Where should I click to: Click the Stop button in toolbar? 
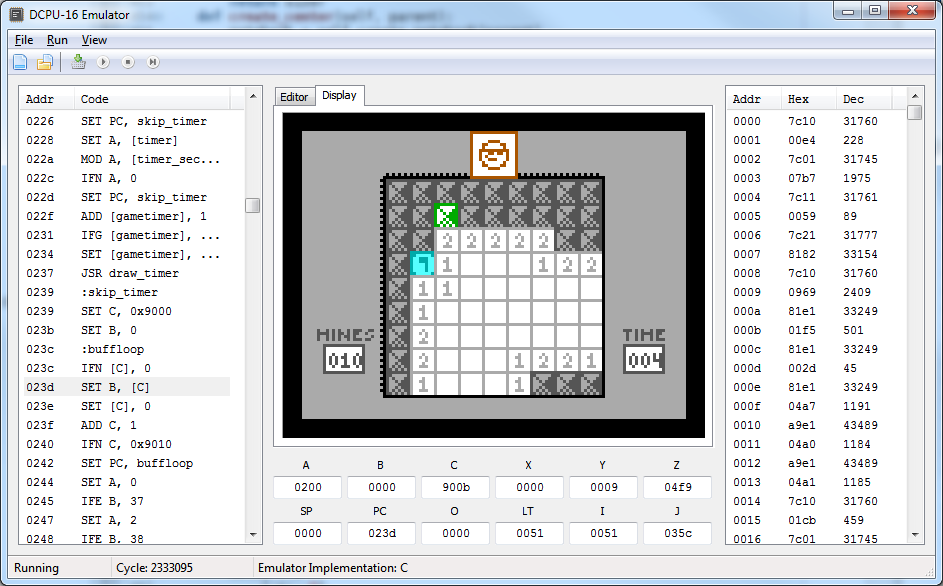tap(128, 62)
